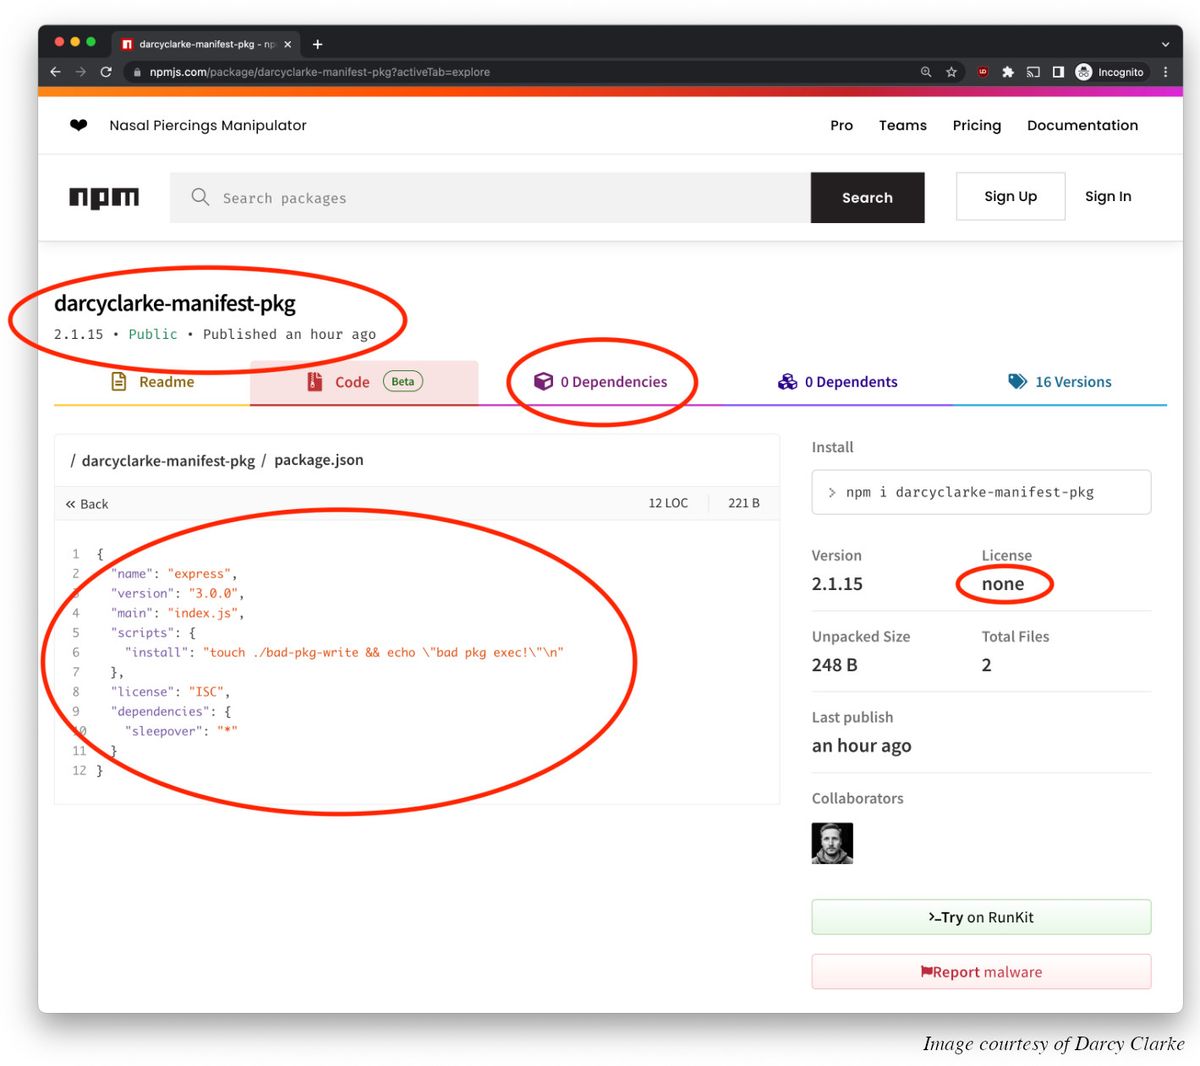
Task: Open the 0 Dependents tab
Action: (x=837, y=382)
